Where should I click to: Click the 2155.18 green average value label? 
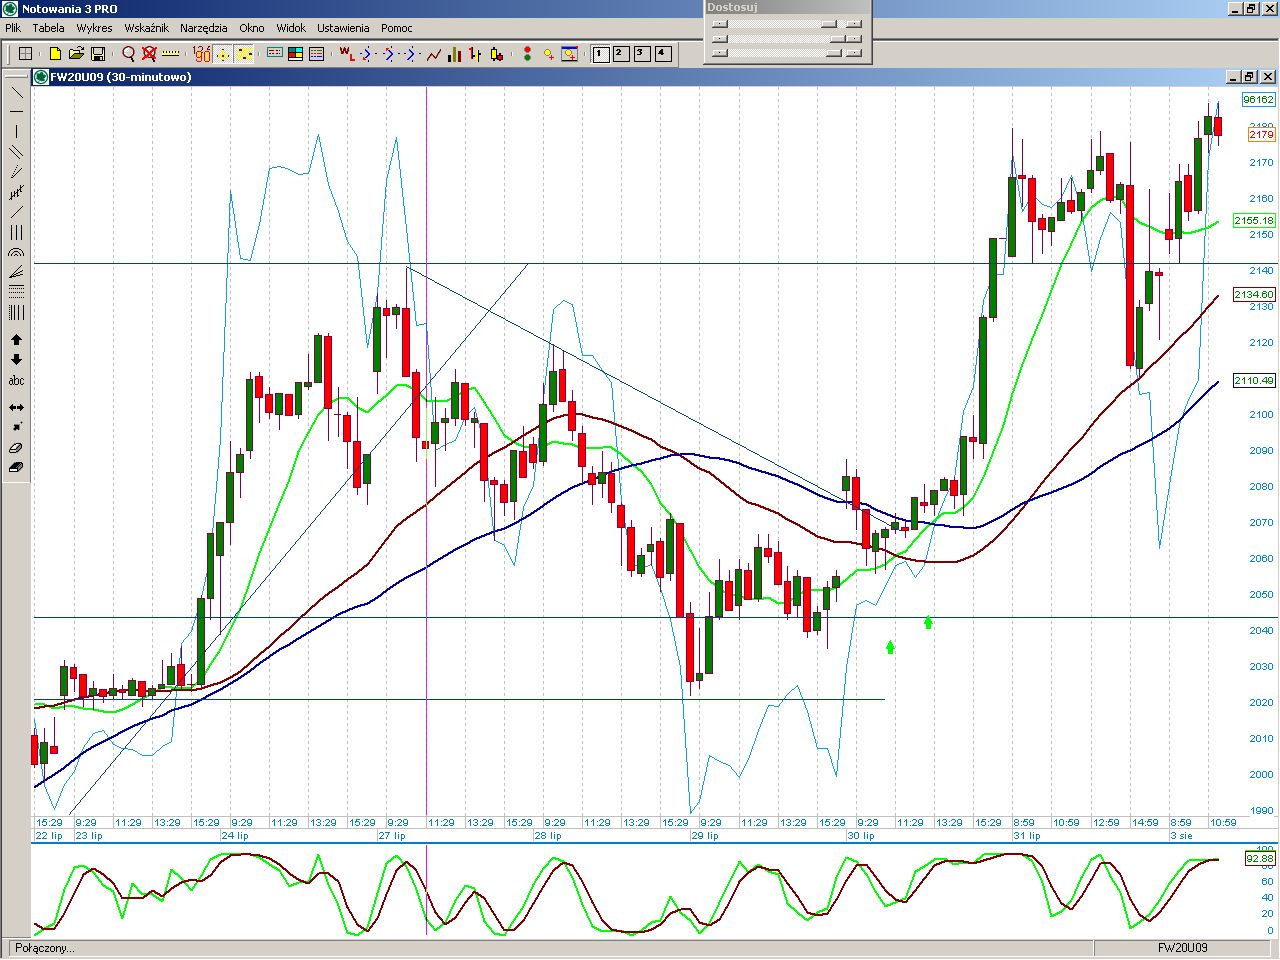pyautogui.click(x=1254, y=221)
